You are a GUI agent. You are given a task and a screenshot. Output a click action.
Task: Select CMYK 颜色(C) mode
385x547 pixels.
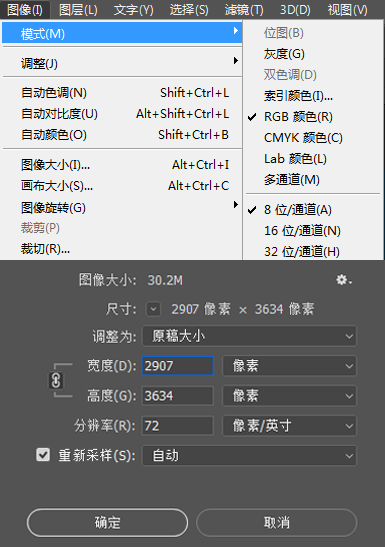pos(313,137)
